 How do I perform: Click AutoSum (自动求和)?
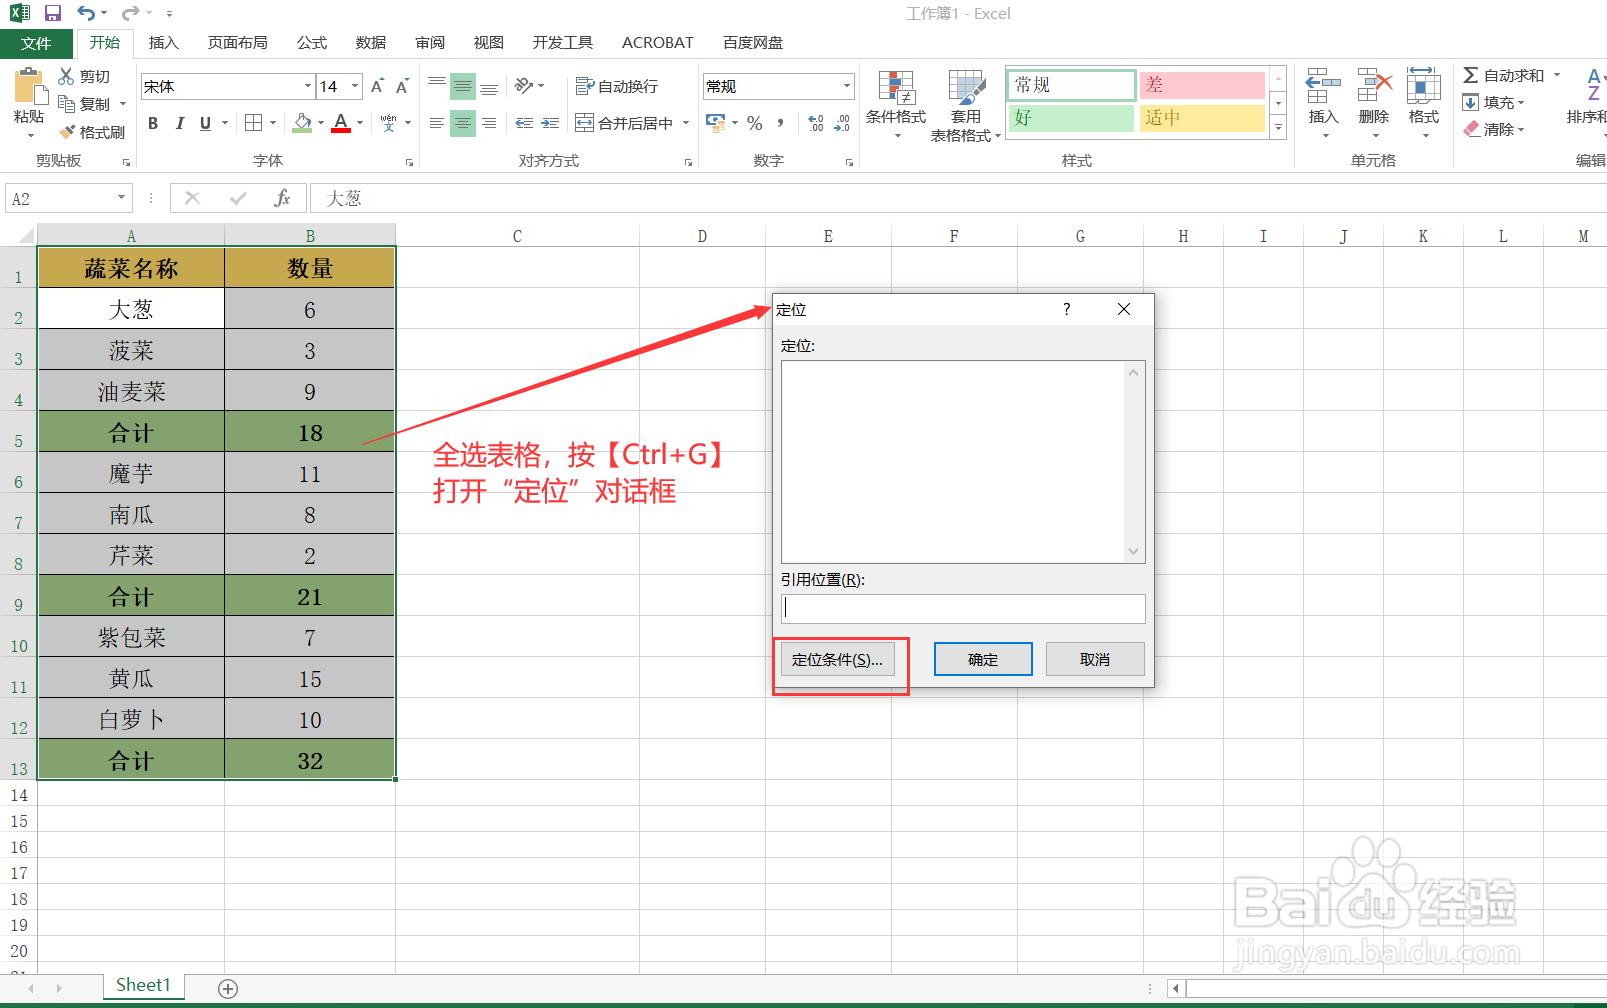pyautogui.click(x=1504, y=76)
